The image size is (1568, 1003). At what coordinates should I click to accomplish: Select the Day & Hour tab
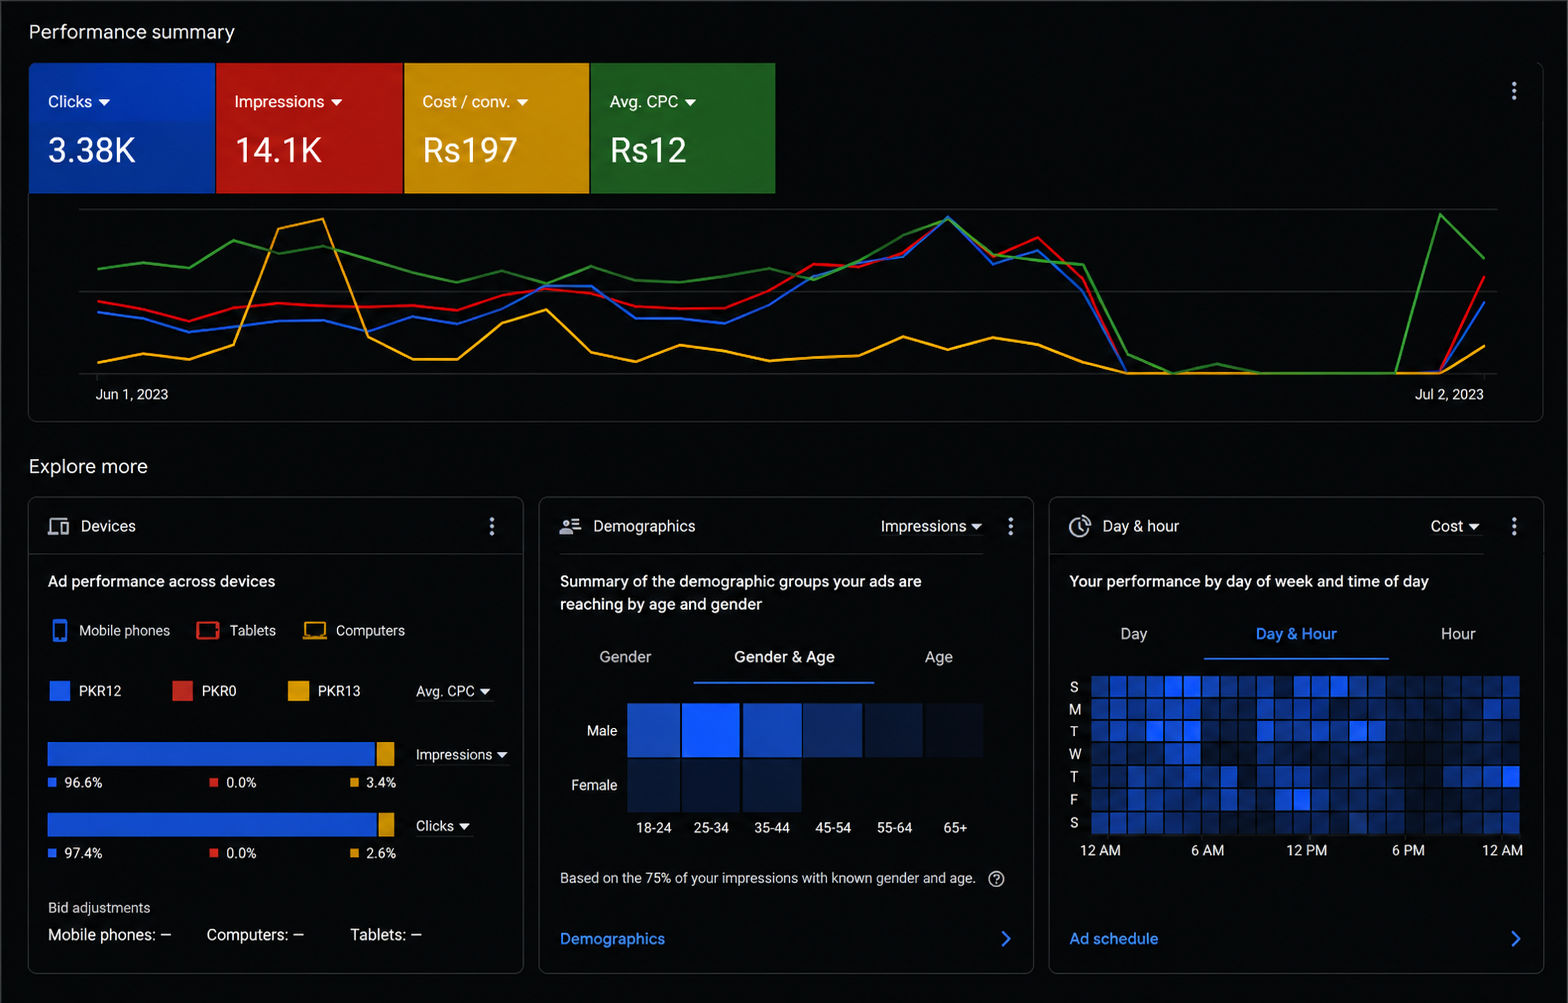coord(1296,634)
